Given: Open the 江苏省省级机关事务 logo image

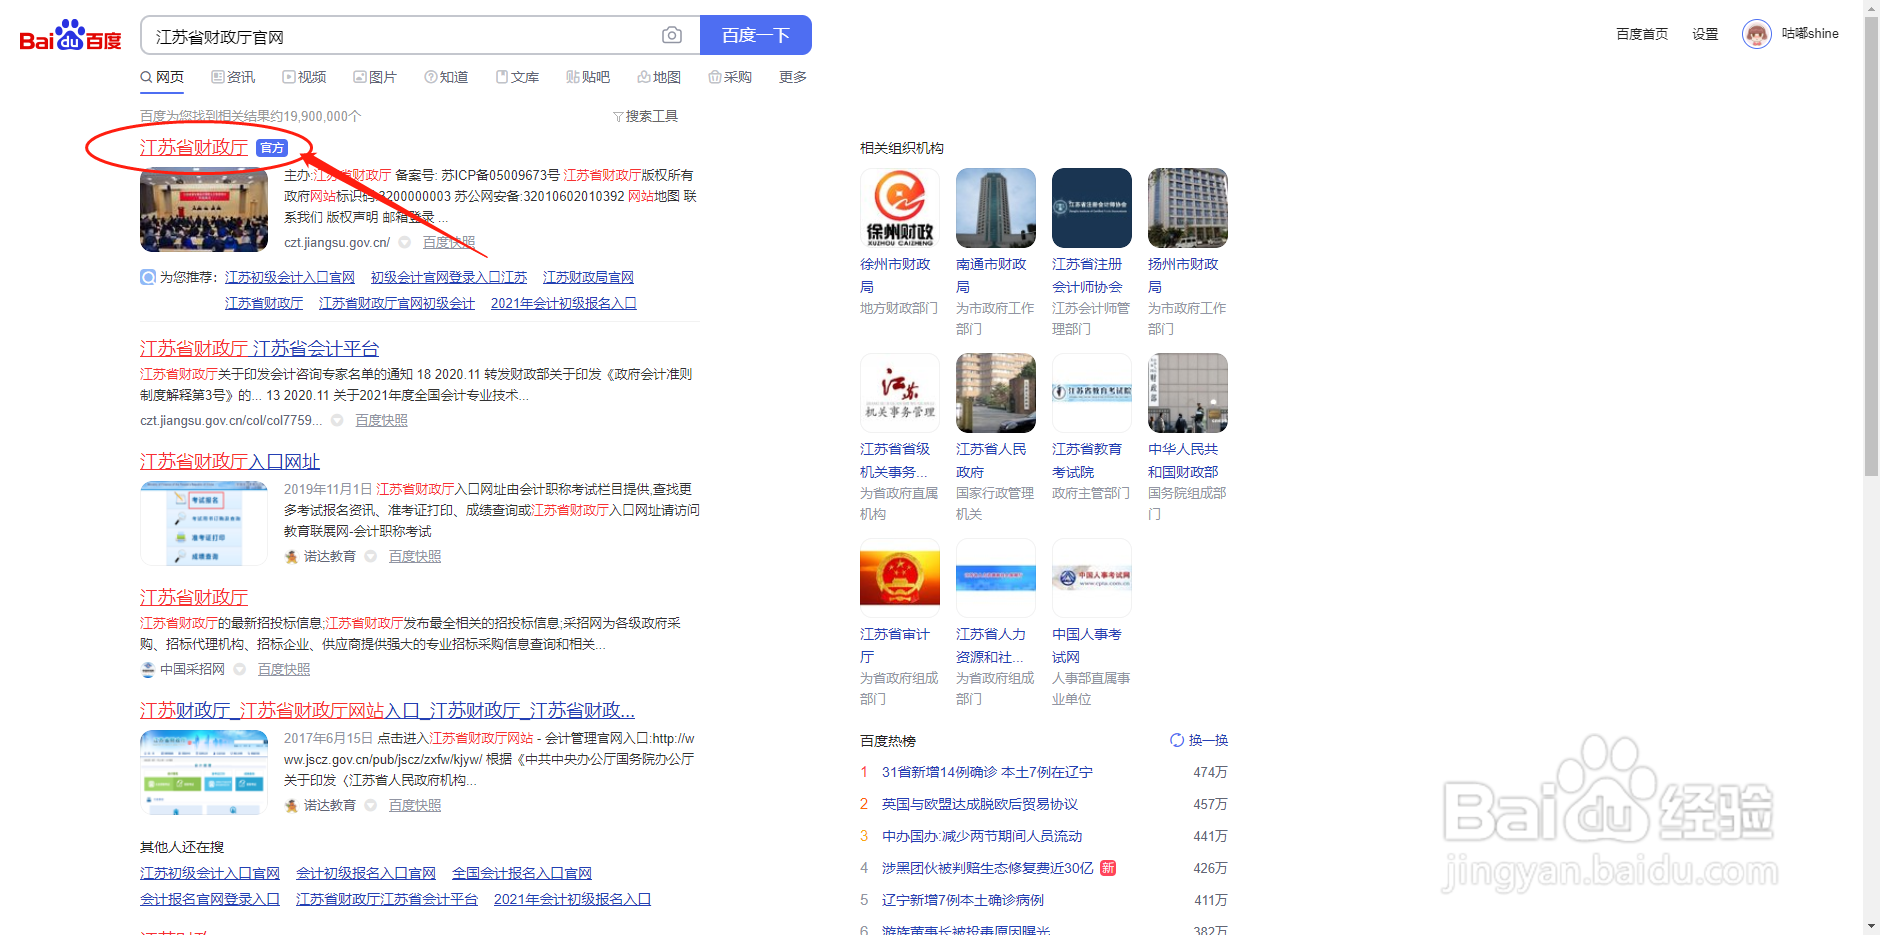Looking at the screenshot, I should tap(900, 393).
